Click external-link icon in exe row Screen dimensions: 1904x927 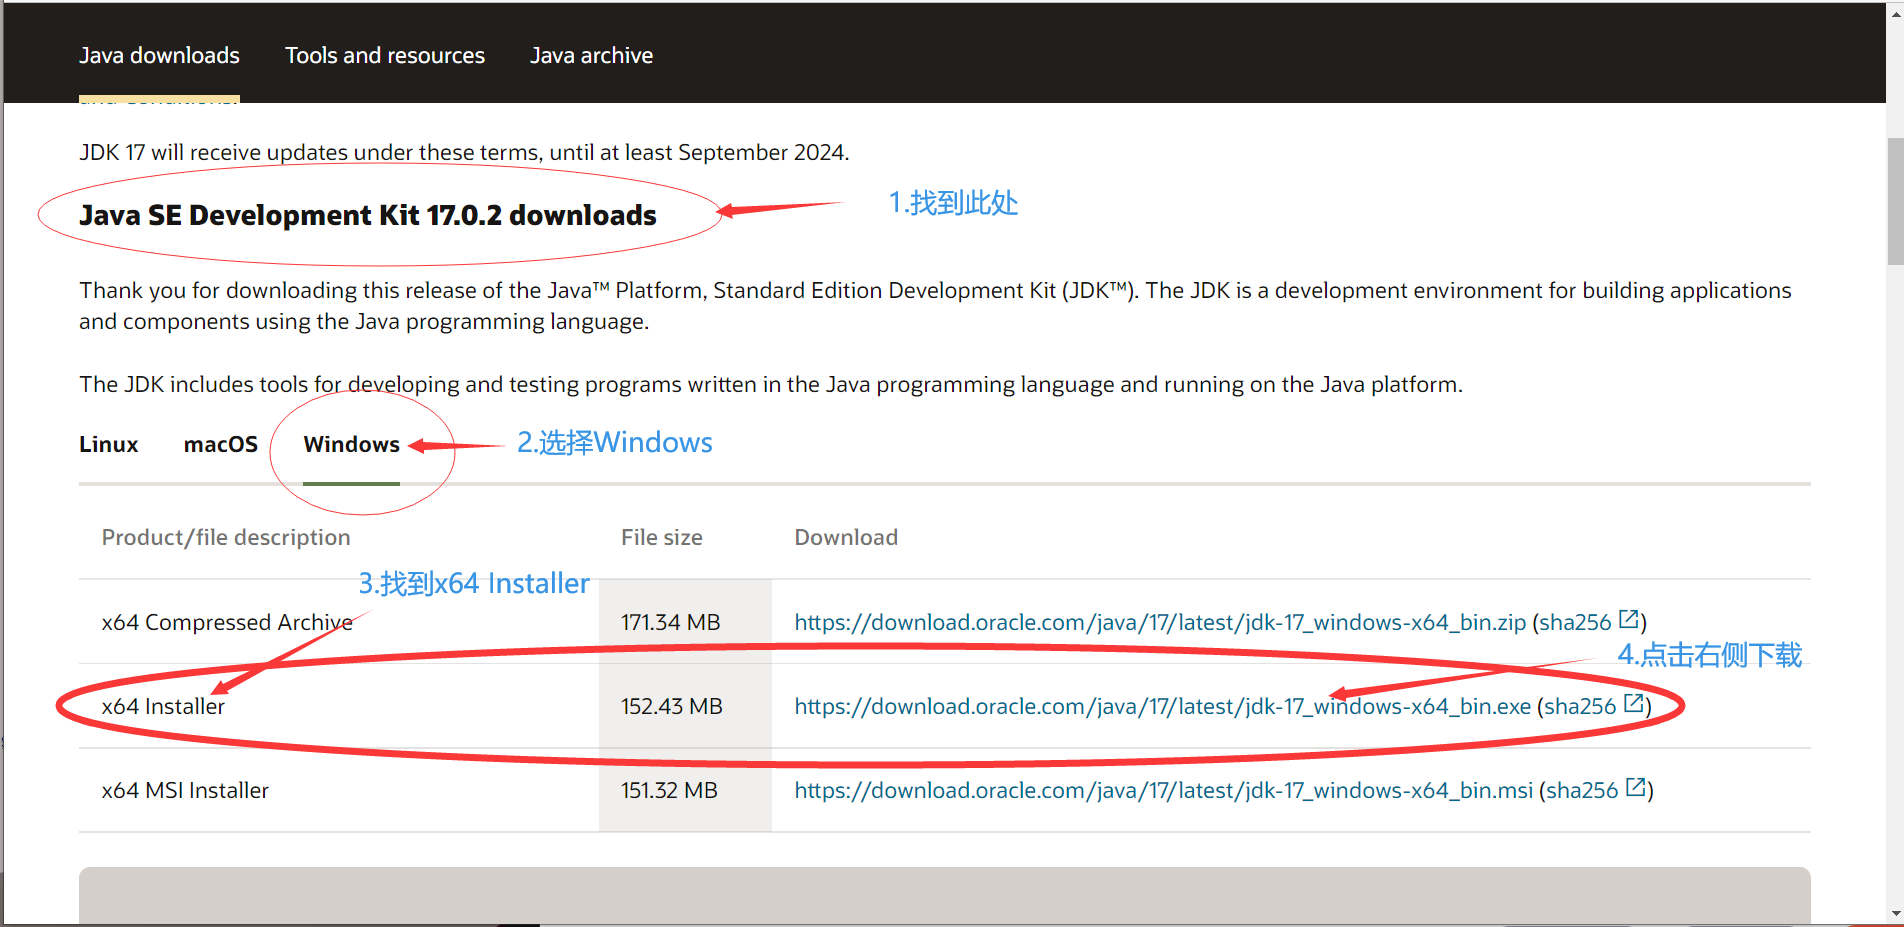tap(1634, 703)
